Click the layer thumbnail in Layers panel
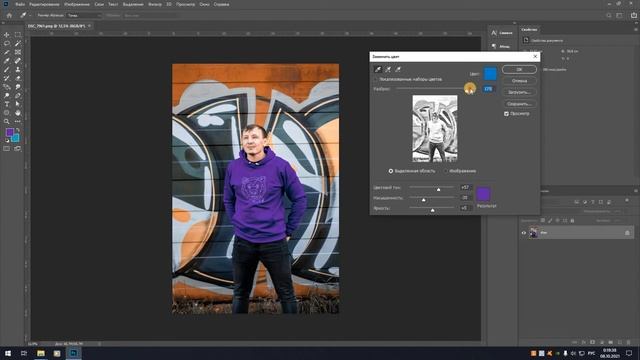640x360 pixels. click(533, 233)
